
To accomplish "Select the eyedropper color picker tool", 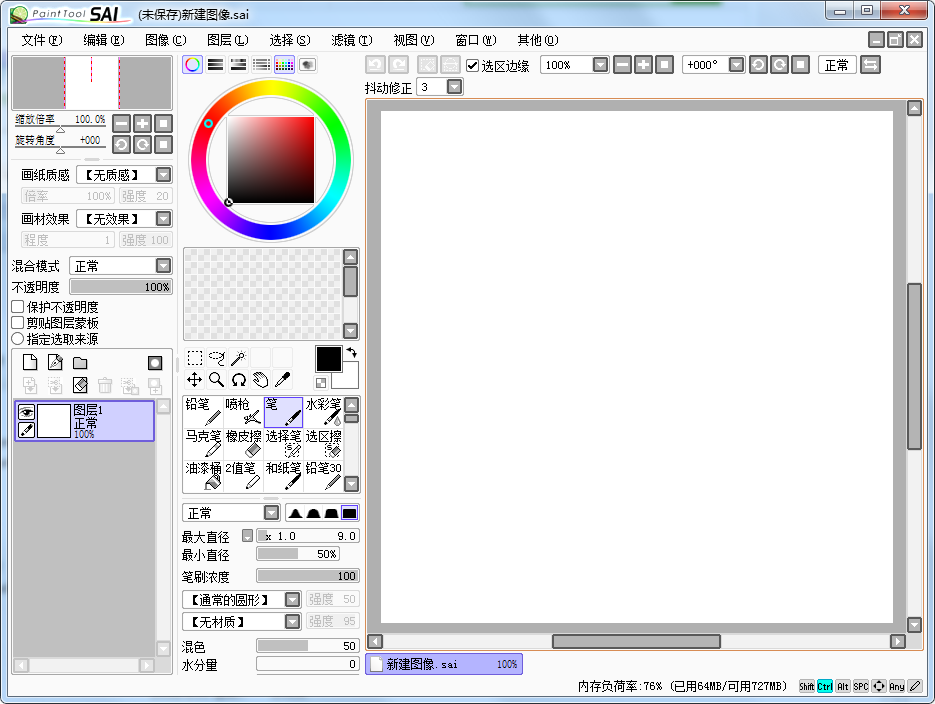I will pos(283,380).
